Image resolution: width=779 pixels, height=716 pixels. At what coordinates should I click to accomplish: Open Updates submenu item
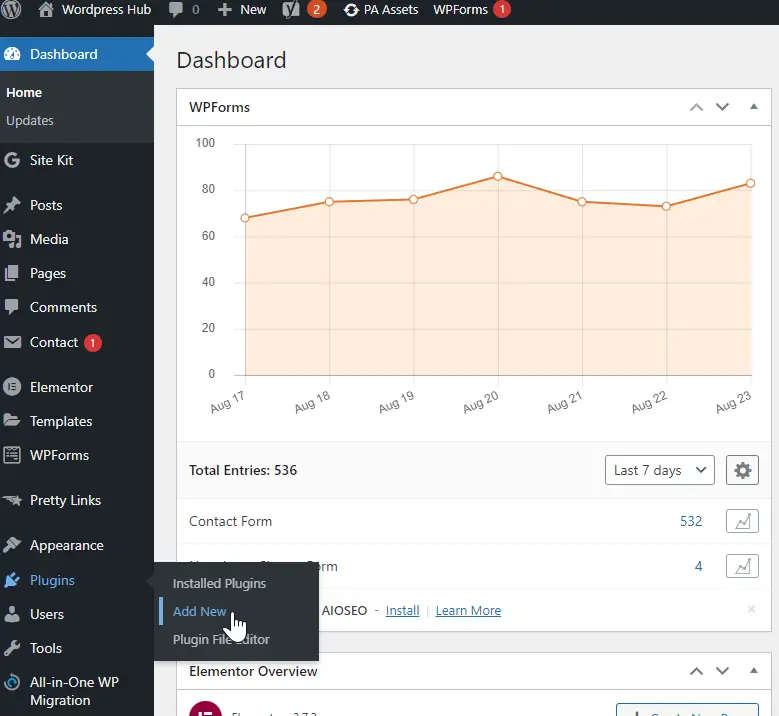(29, 121)
